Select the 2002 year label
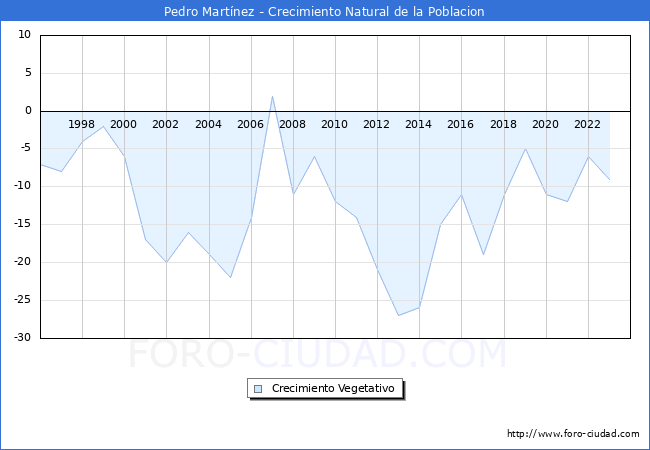 click(x=165, y=124)
